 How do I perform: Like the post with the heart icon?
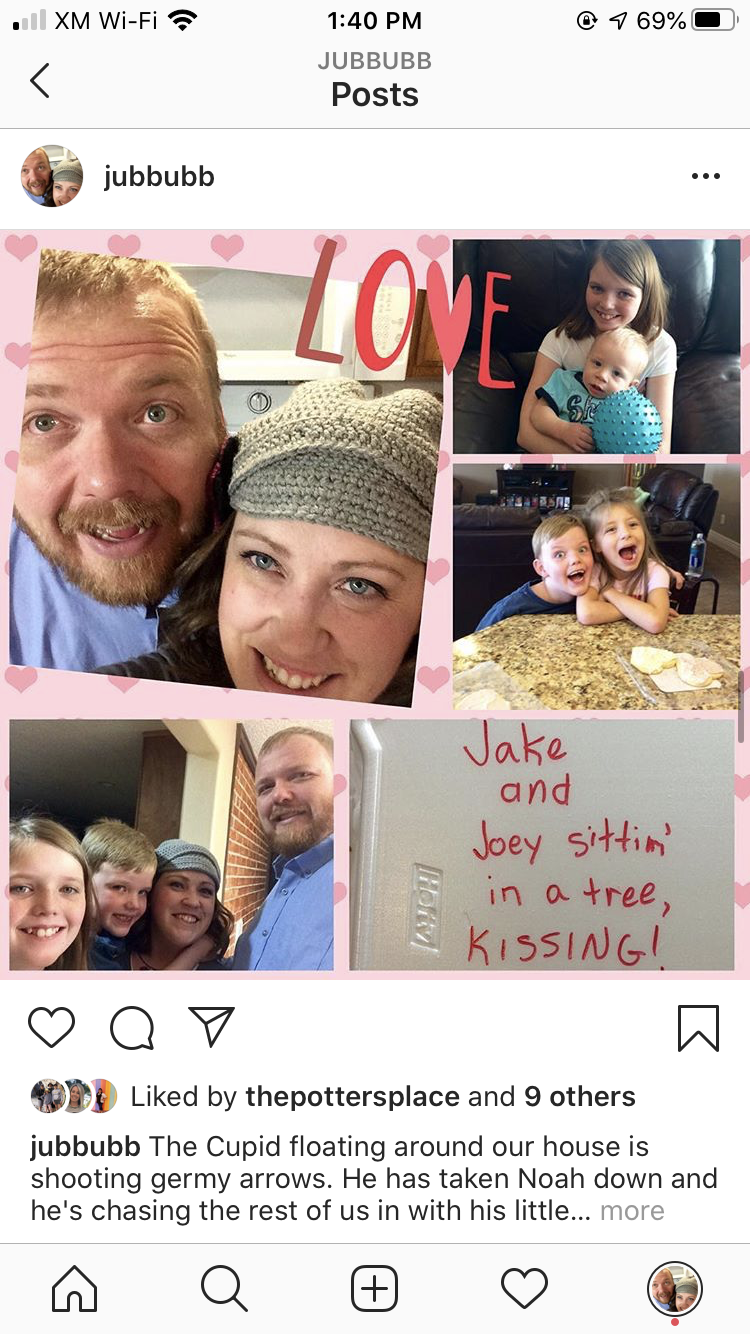(x=51, y=1027)
